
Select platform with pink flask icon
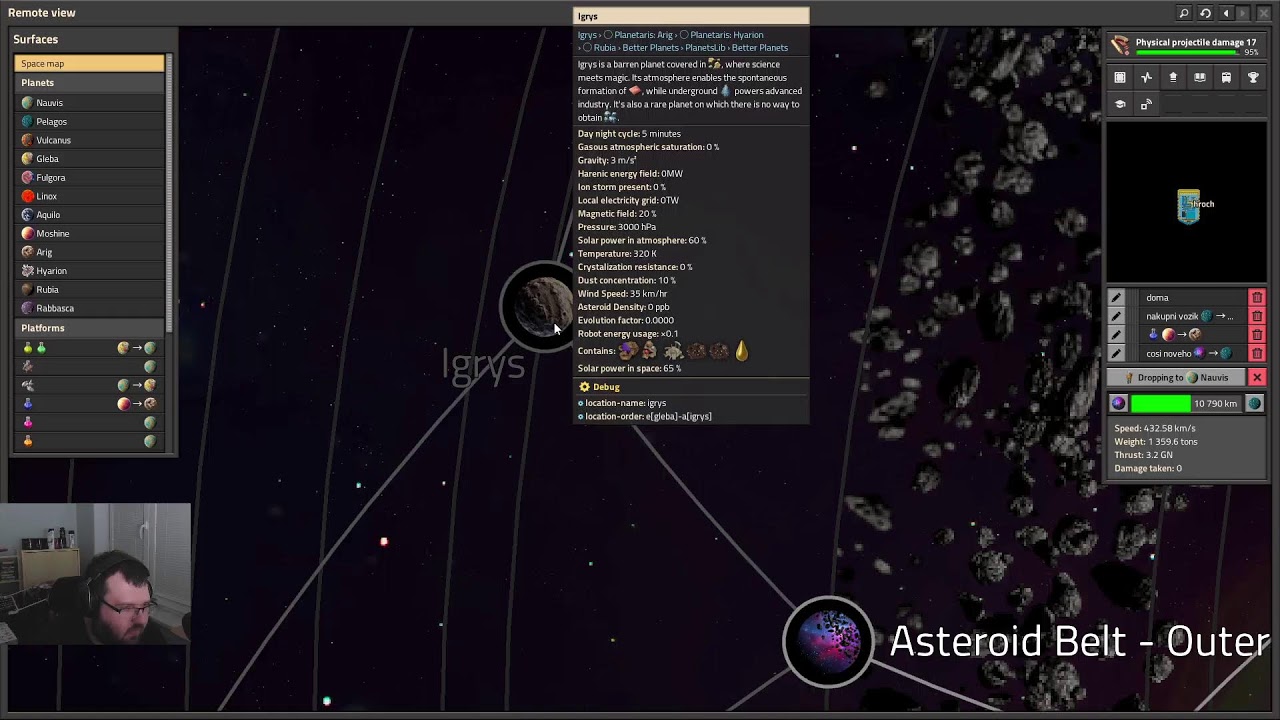(89, 422)
